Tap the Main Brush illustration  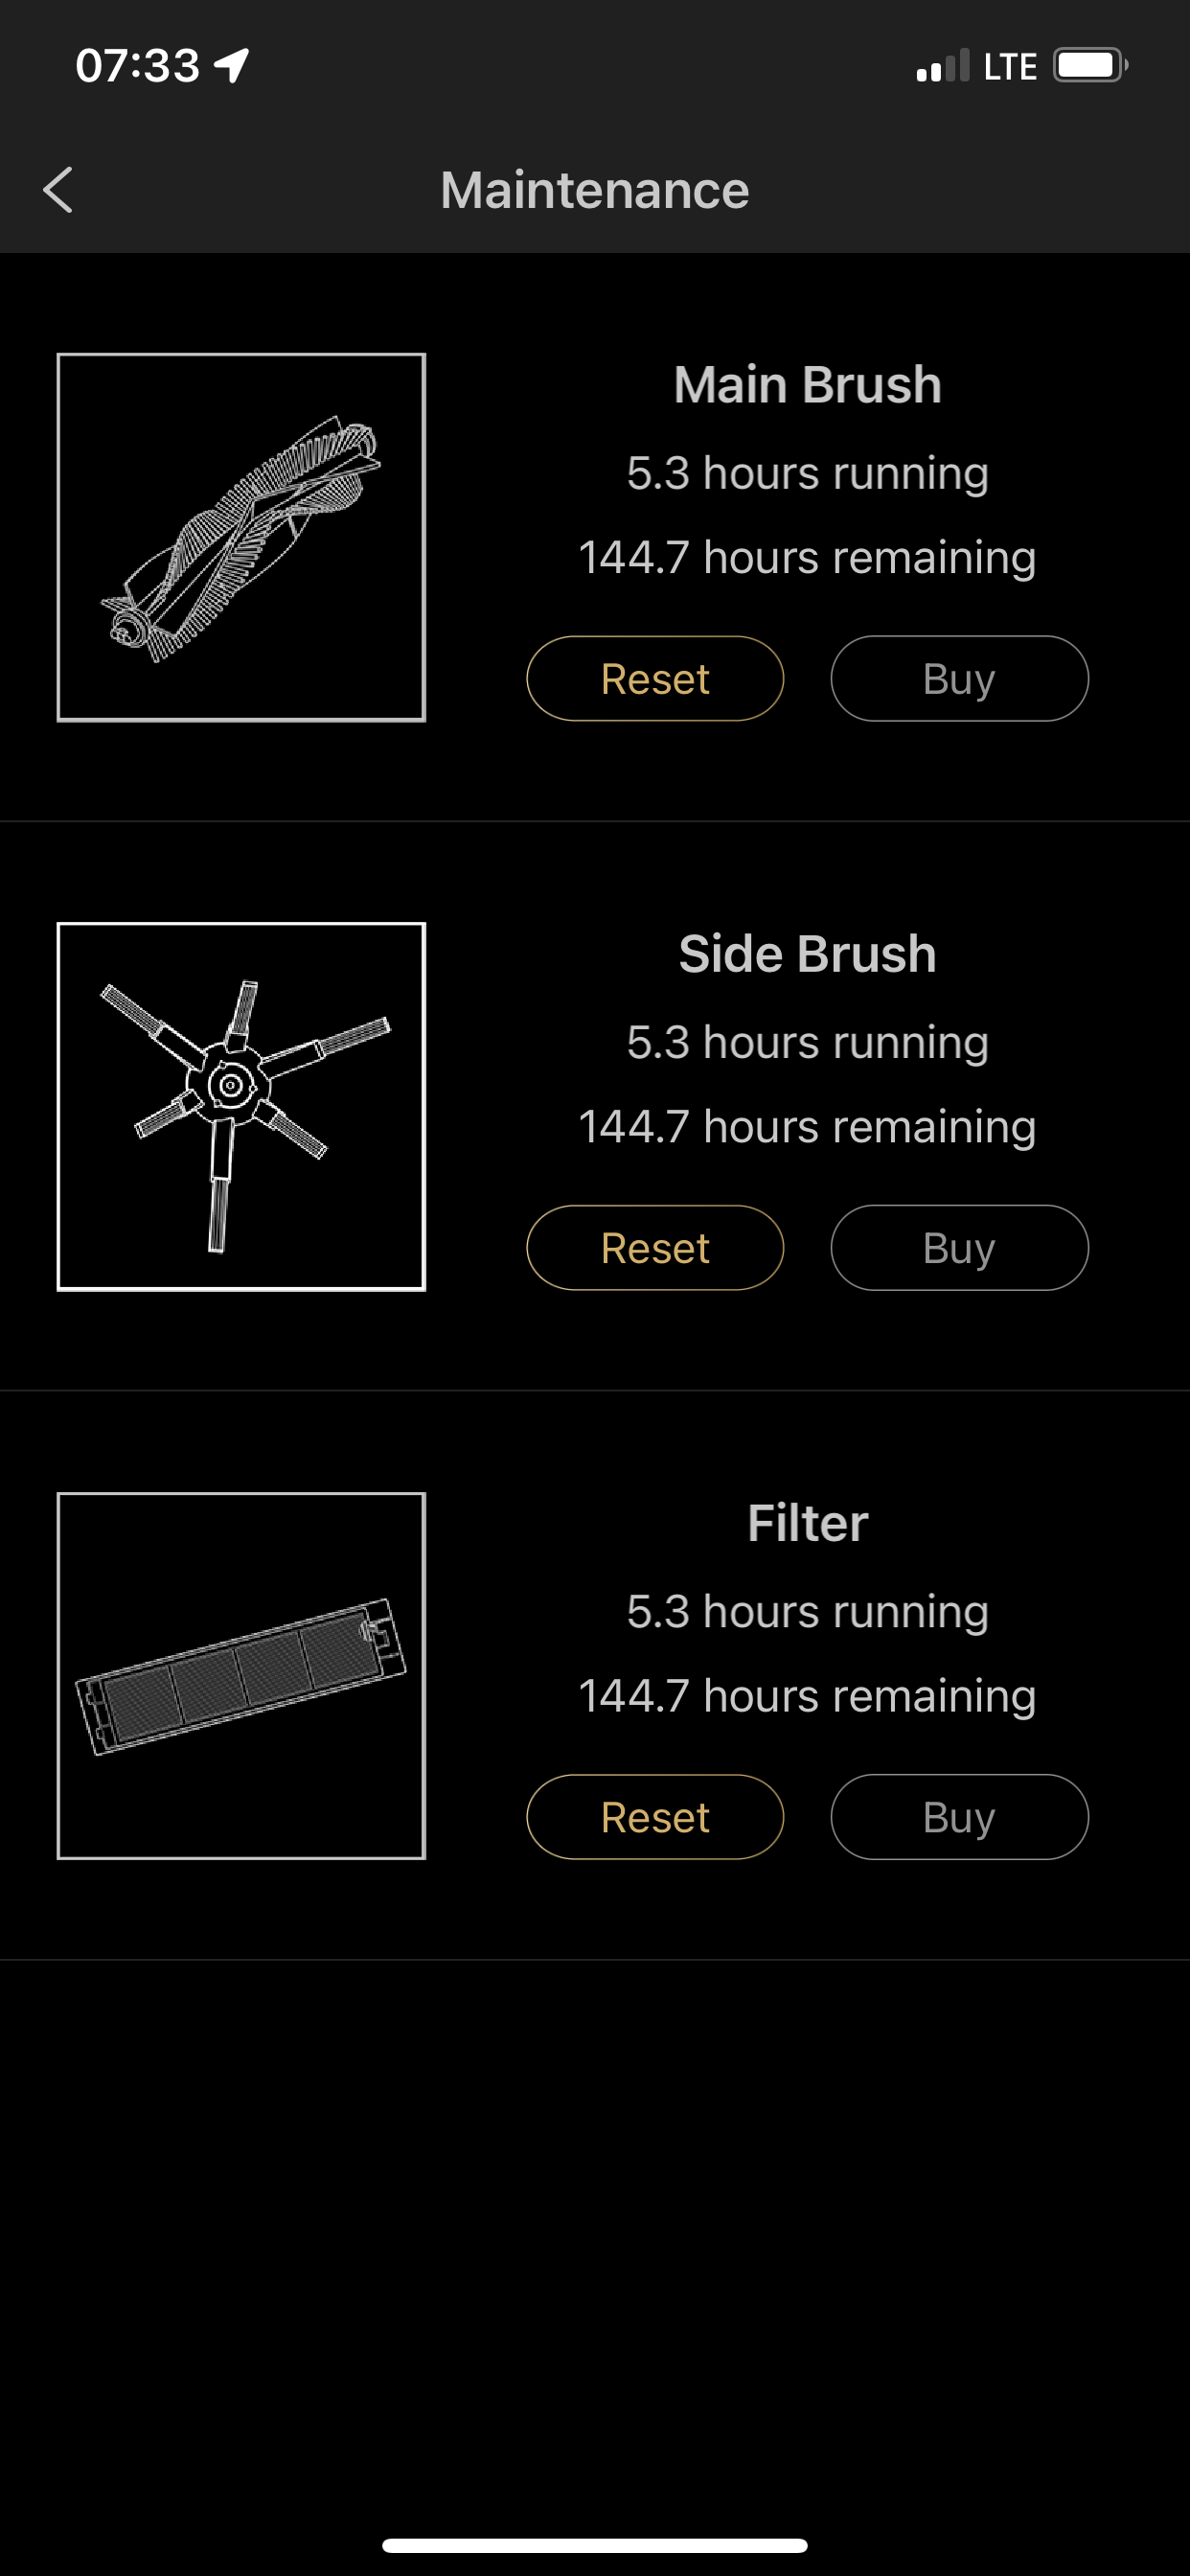click(x=241, y=537)
